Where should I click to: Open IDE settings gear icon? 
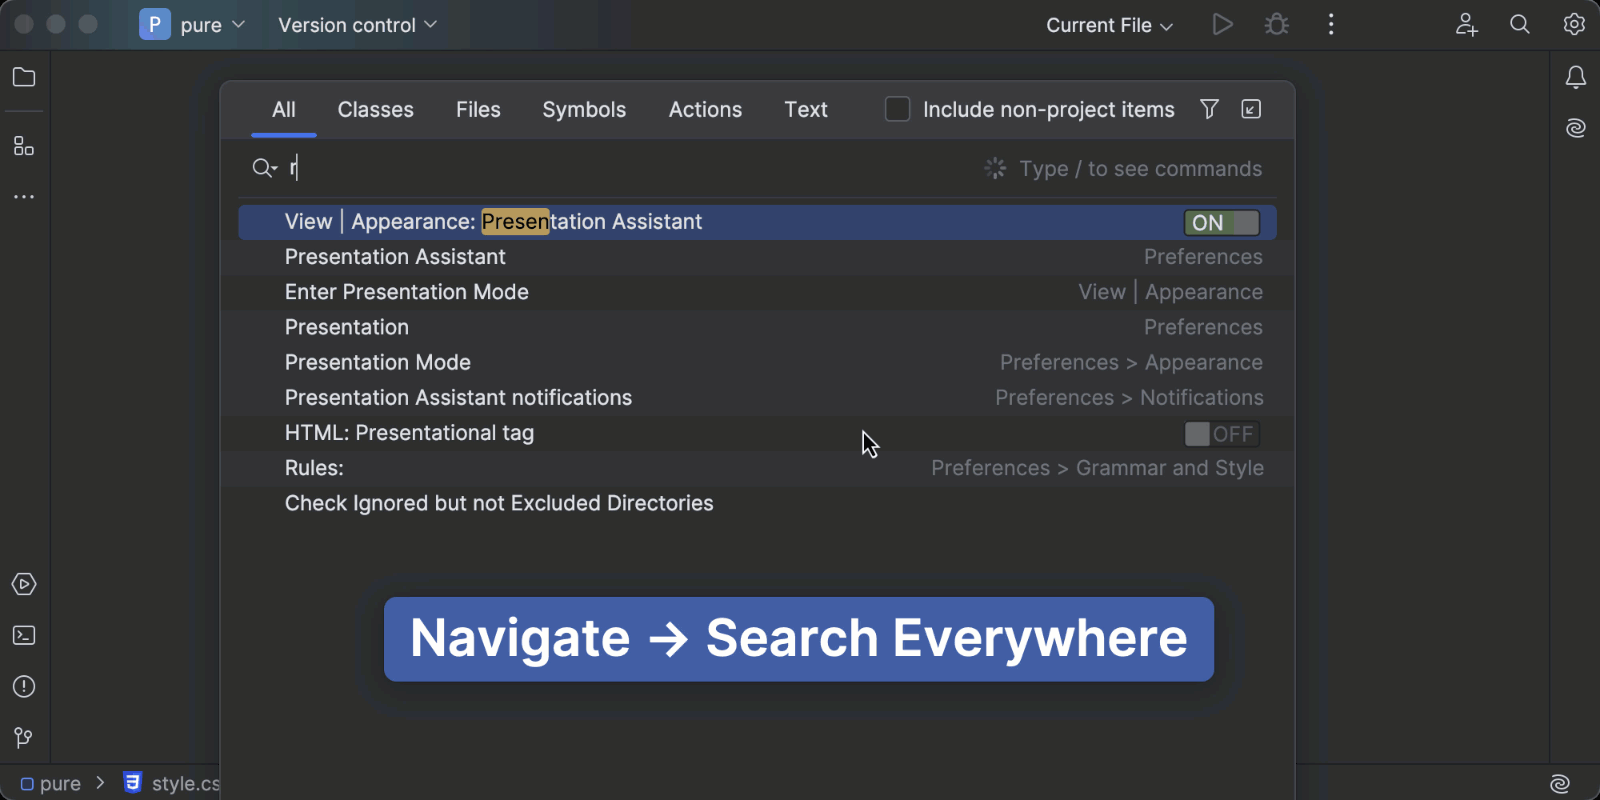point(1575,24)
